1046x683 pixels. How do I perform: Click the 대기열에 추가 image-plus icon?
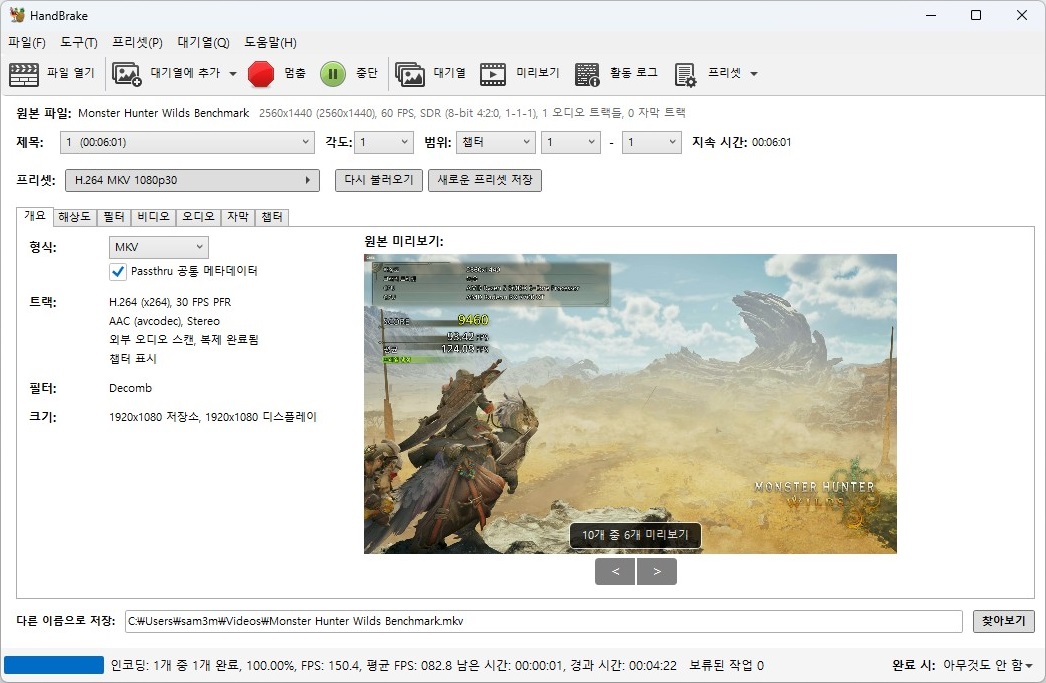[x=126, y=74]
